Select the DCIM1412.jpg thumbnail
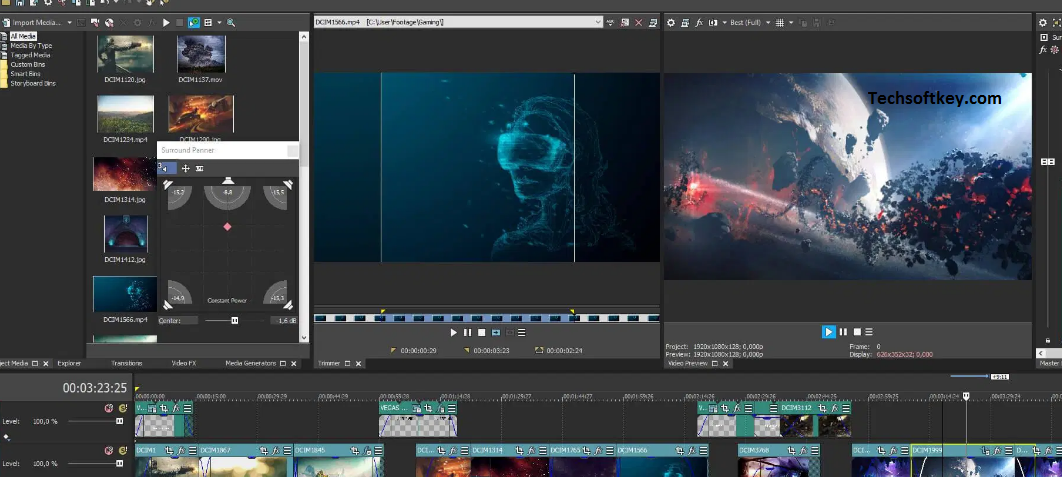The width and height of the screenshot is (1062, 477). click(126, 234)
